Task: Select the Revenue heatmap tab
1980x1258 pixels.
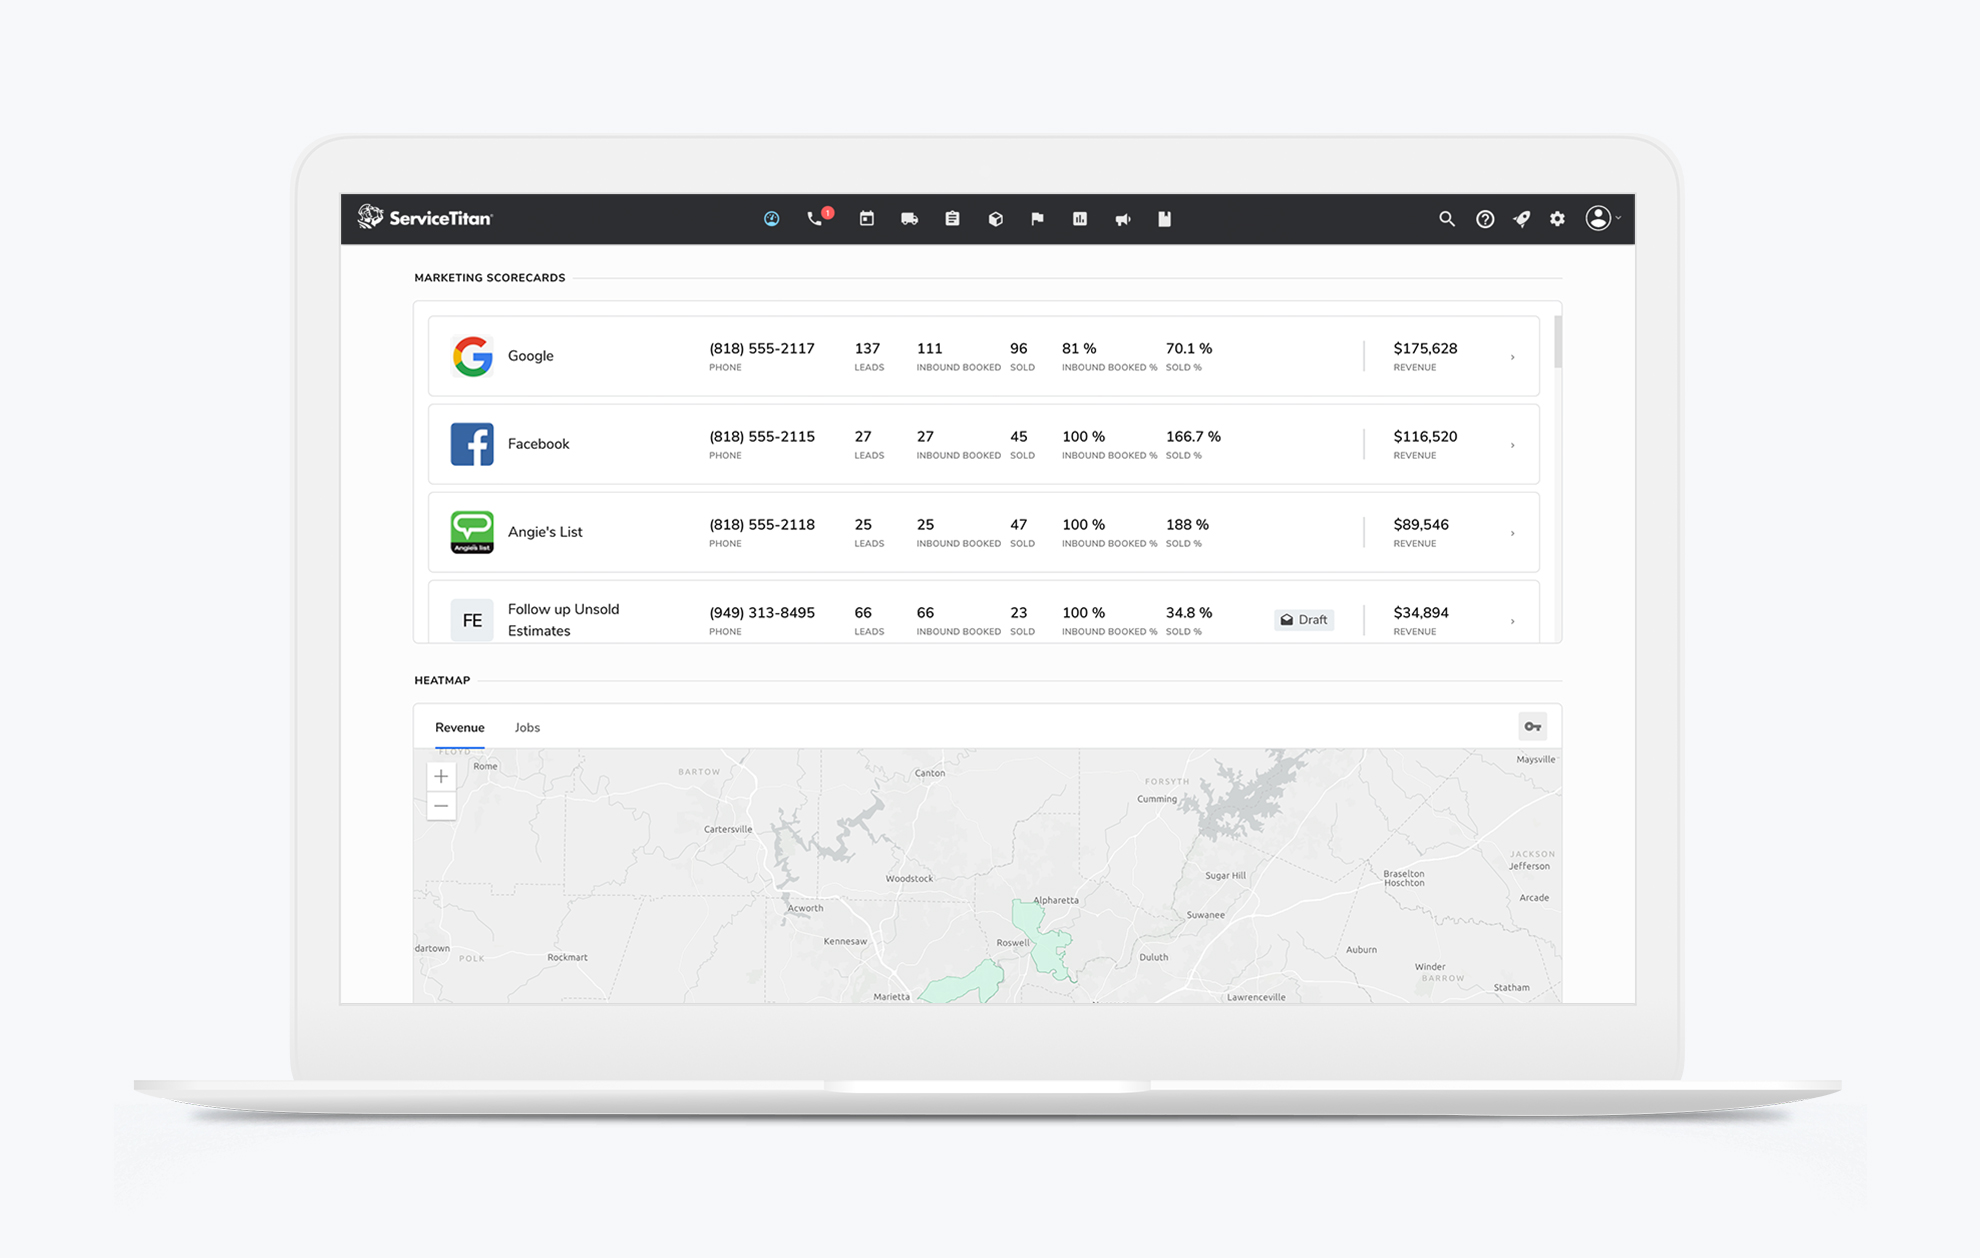Action: point(459,727)
